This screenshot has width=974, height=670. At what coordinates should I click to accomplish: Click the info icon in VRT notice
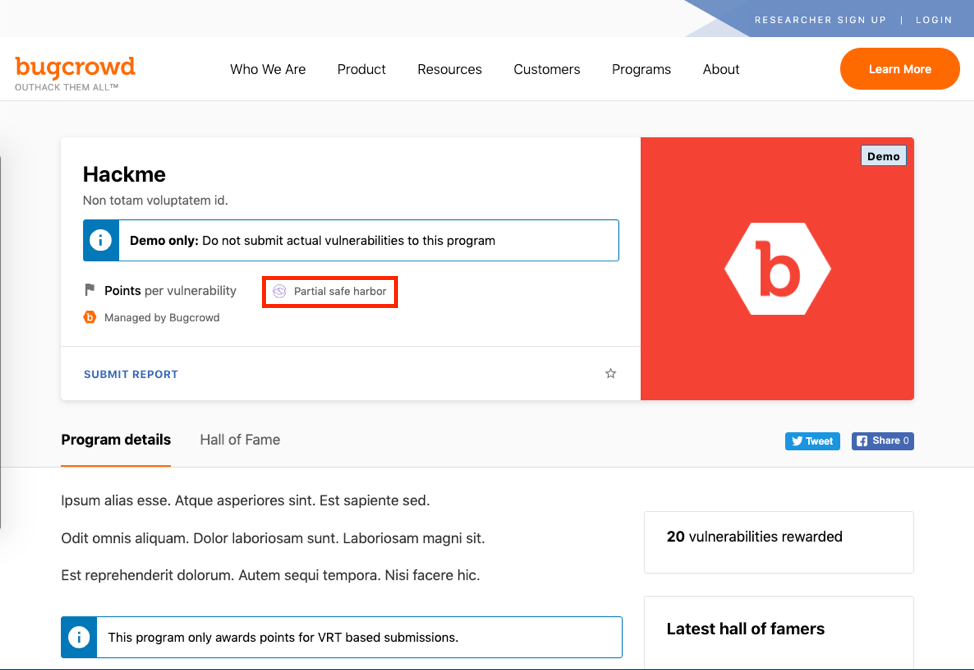[79, 637]
